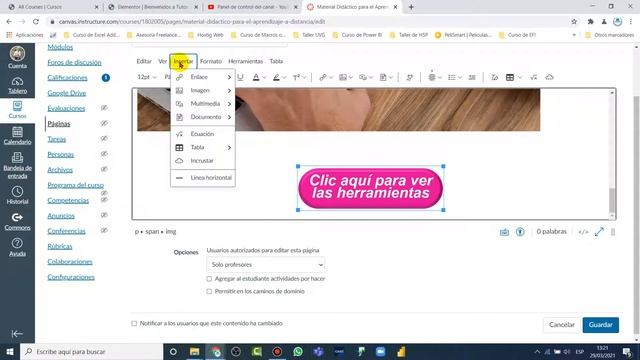The height and width of the screenshot is (360, 640).
Task: Open the Cuenta account avatar
Action: pos(17,53)
